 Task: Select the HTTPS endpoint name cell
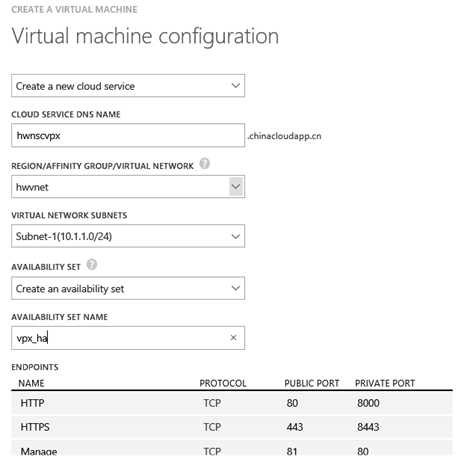pos(35,427)
